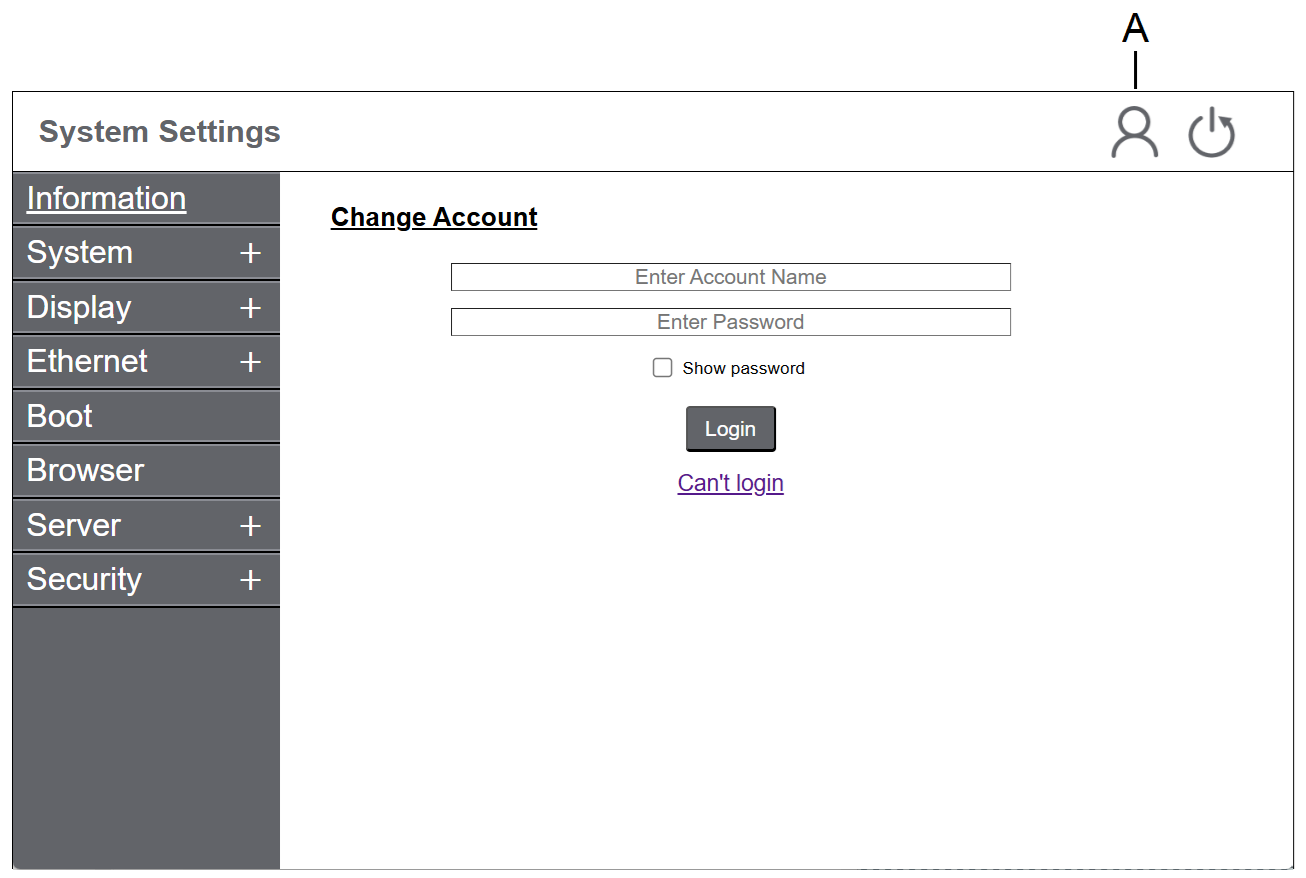Focus the Enter Password field
The image size is (1306, 878).
point(730,322)
